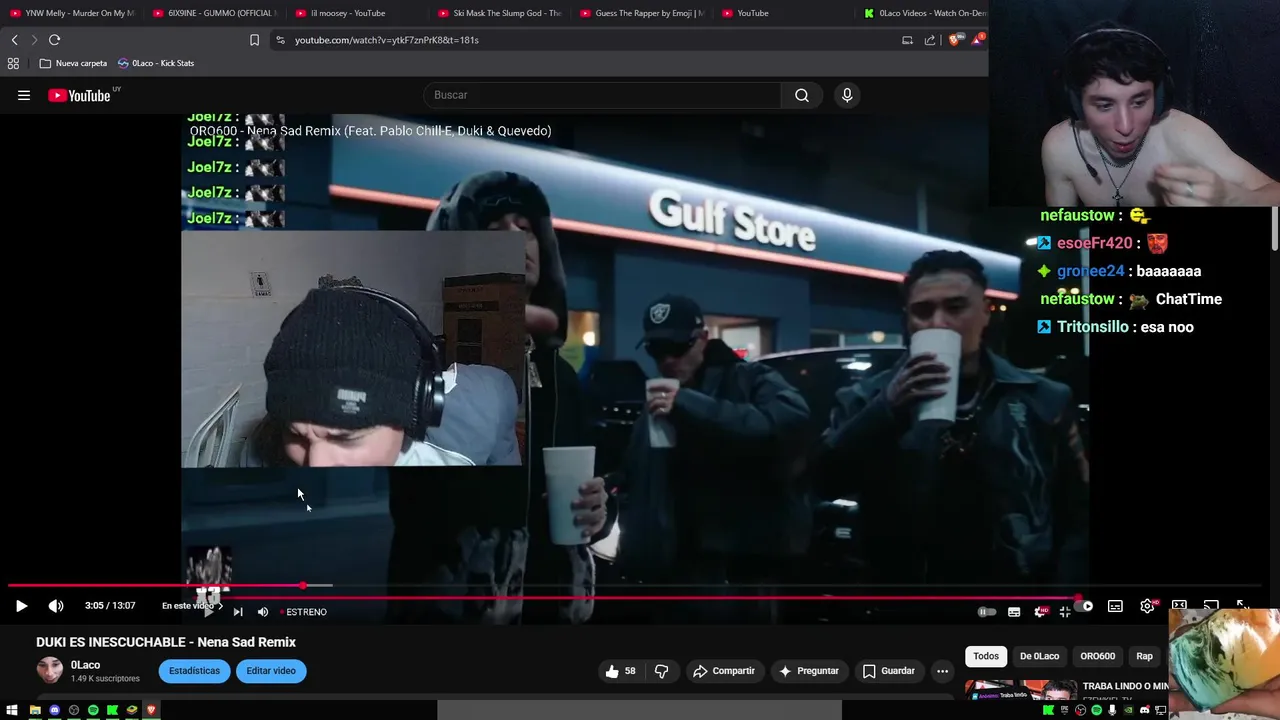Screen dimensions: 1280x720
Task: Open the YouTube hamburger guide menu
Action: [24, 95]
